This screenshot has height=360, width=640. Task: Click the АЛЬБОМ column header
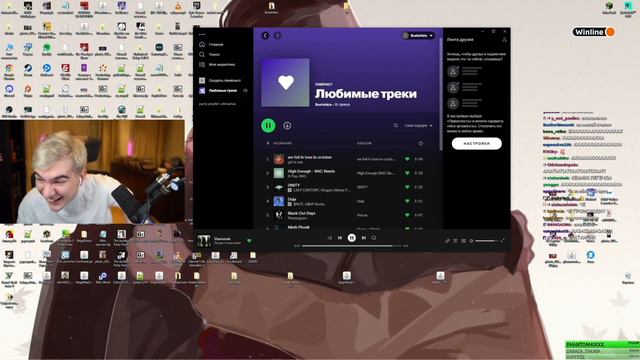tap(364, 143)
